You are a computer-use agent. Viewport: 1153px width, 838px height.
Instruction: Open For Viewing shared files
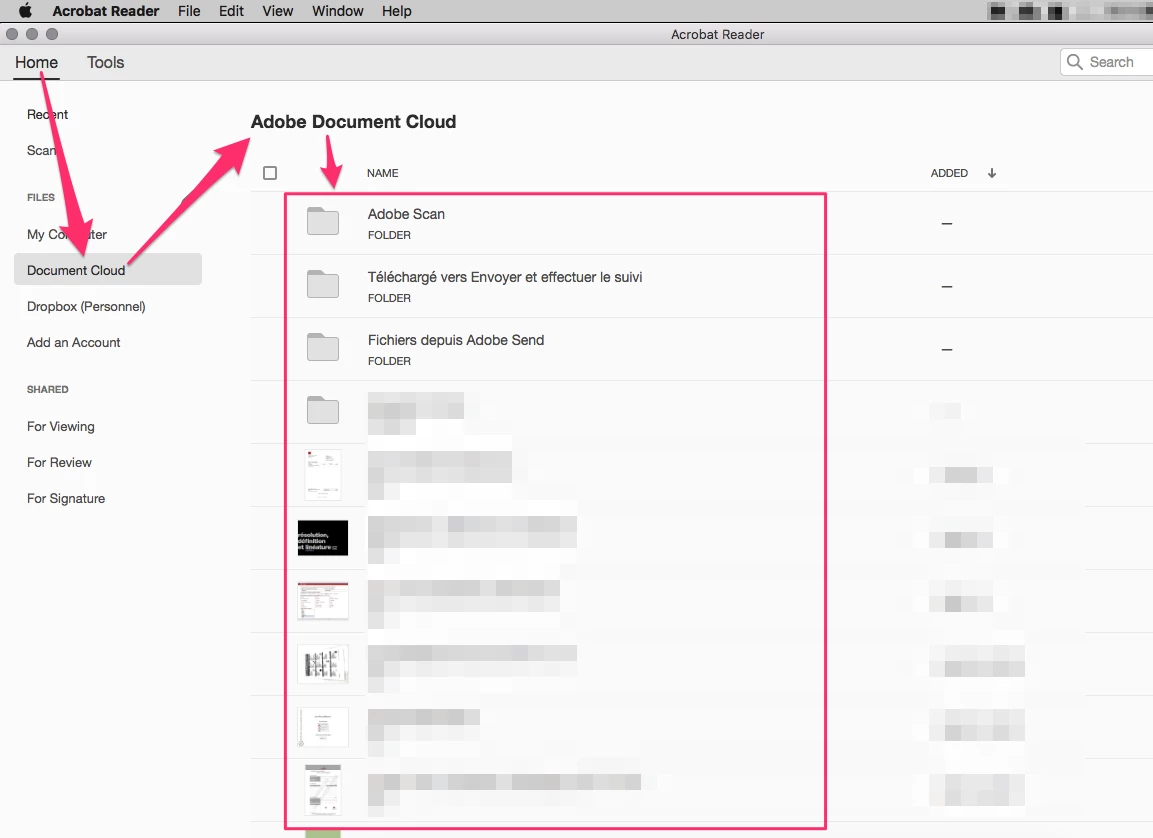coord(60,426)
